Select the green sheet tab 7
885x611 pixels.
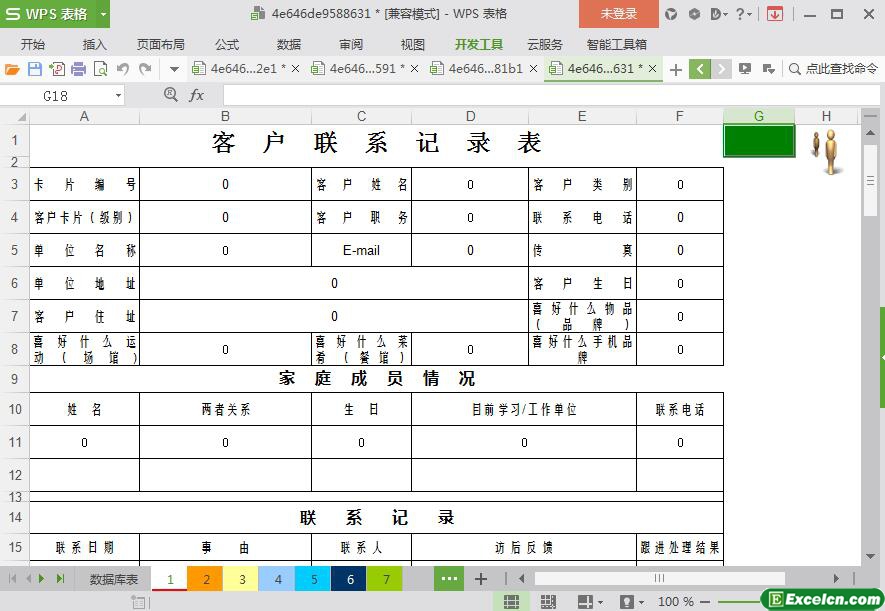point(385,579)
